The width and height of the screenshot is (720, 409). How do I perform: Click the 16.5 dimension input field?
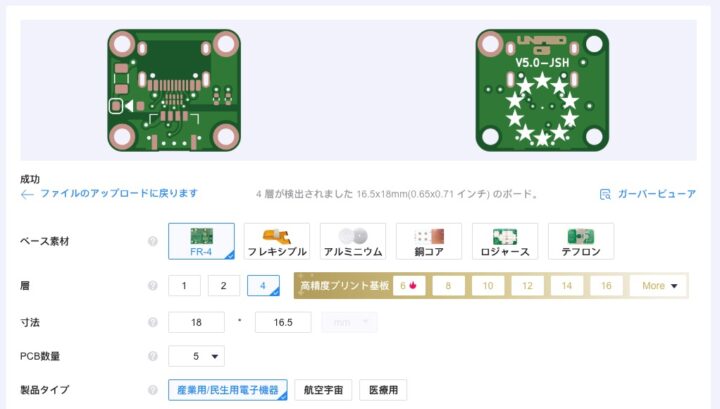(x=283, y=322)
